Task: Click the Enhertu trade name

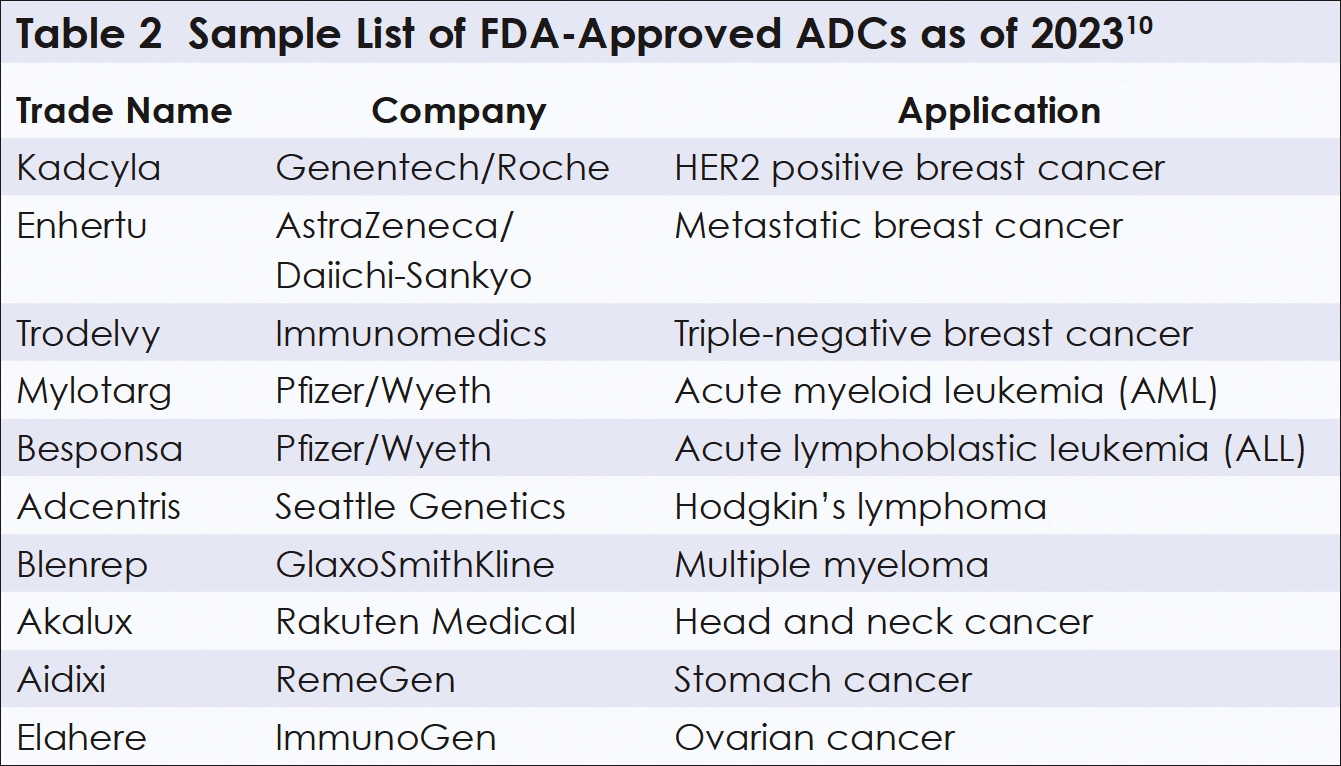Action: tap(82, 225)
